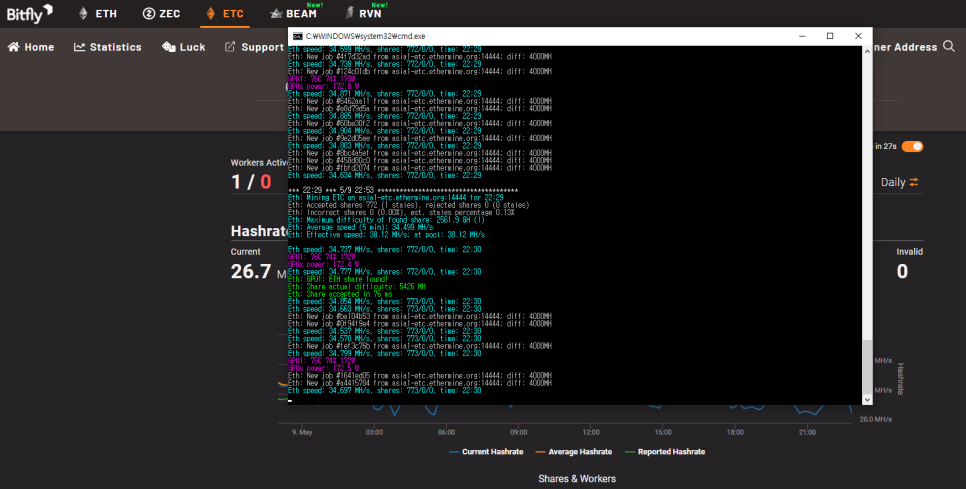Click the 'Average speed (5 min)' line

click(x=360, y=227)
